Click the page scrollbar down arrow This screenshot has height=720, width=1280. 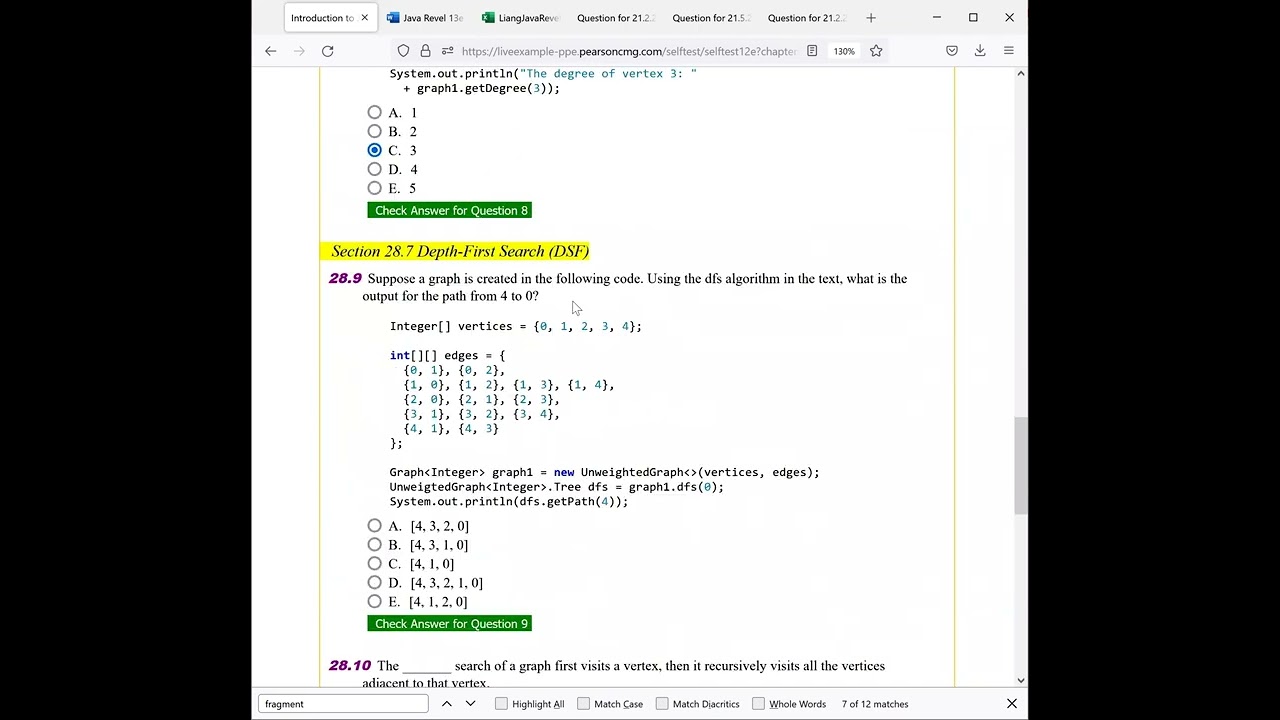(1020, 680)
